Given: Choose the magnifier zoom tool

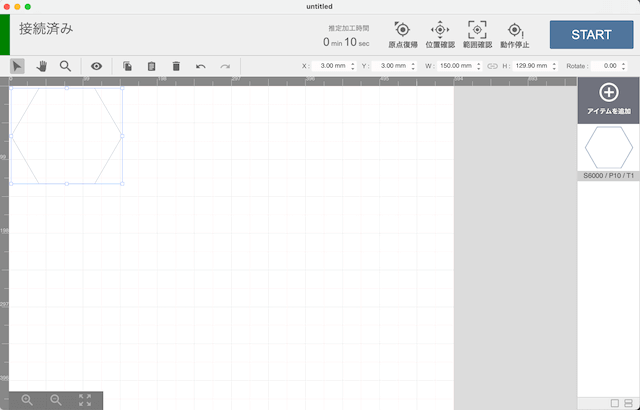Looking at the screenshot, I should tap(65, 66).
